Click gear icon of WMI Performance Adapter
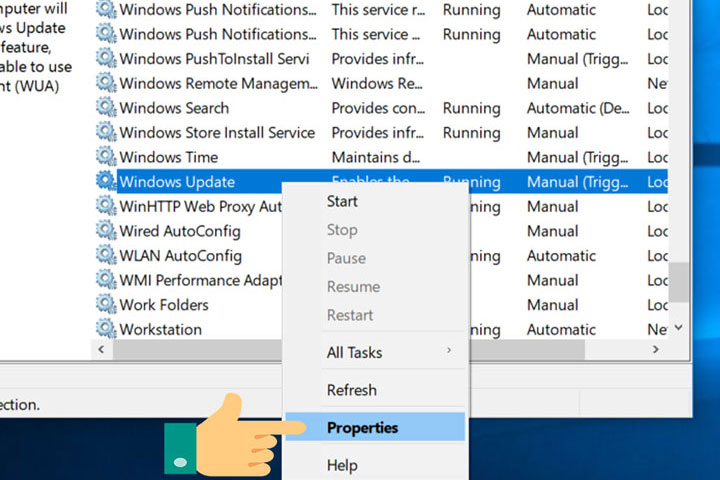 point(106,279)
